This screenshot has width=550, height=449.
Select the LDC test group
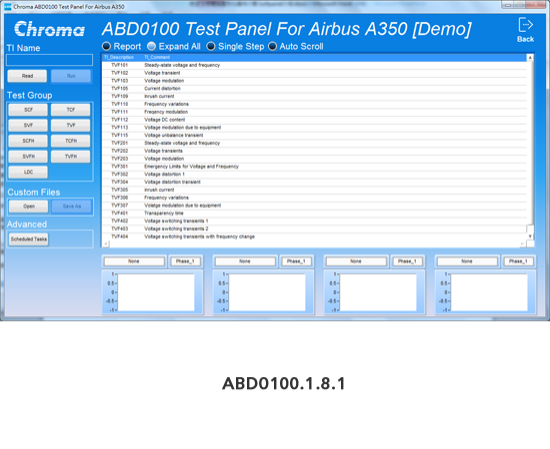pyautogui.click(x=28, y=172)
